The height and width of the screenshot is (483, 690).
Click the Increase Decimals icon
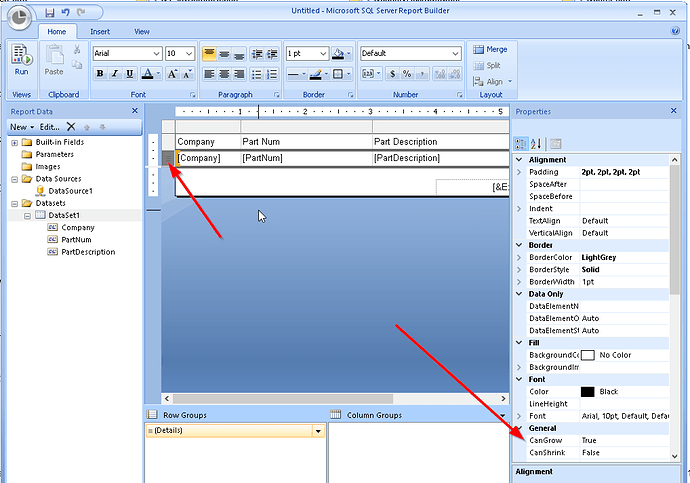(x=440, y=73)
